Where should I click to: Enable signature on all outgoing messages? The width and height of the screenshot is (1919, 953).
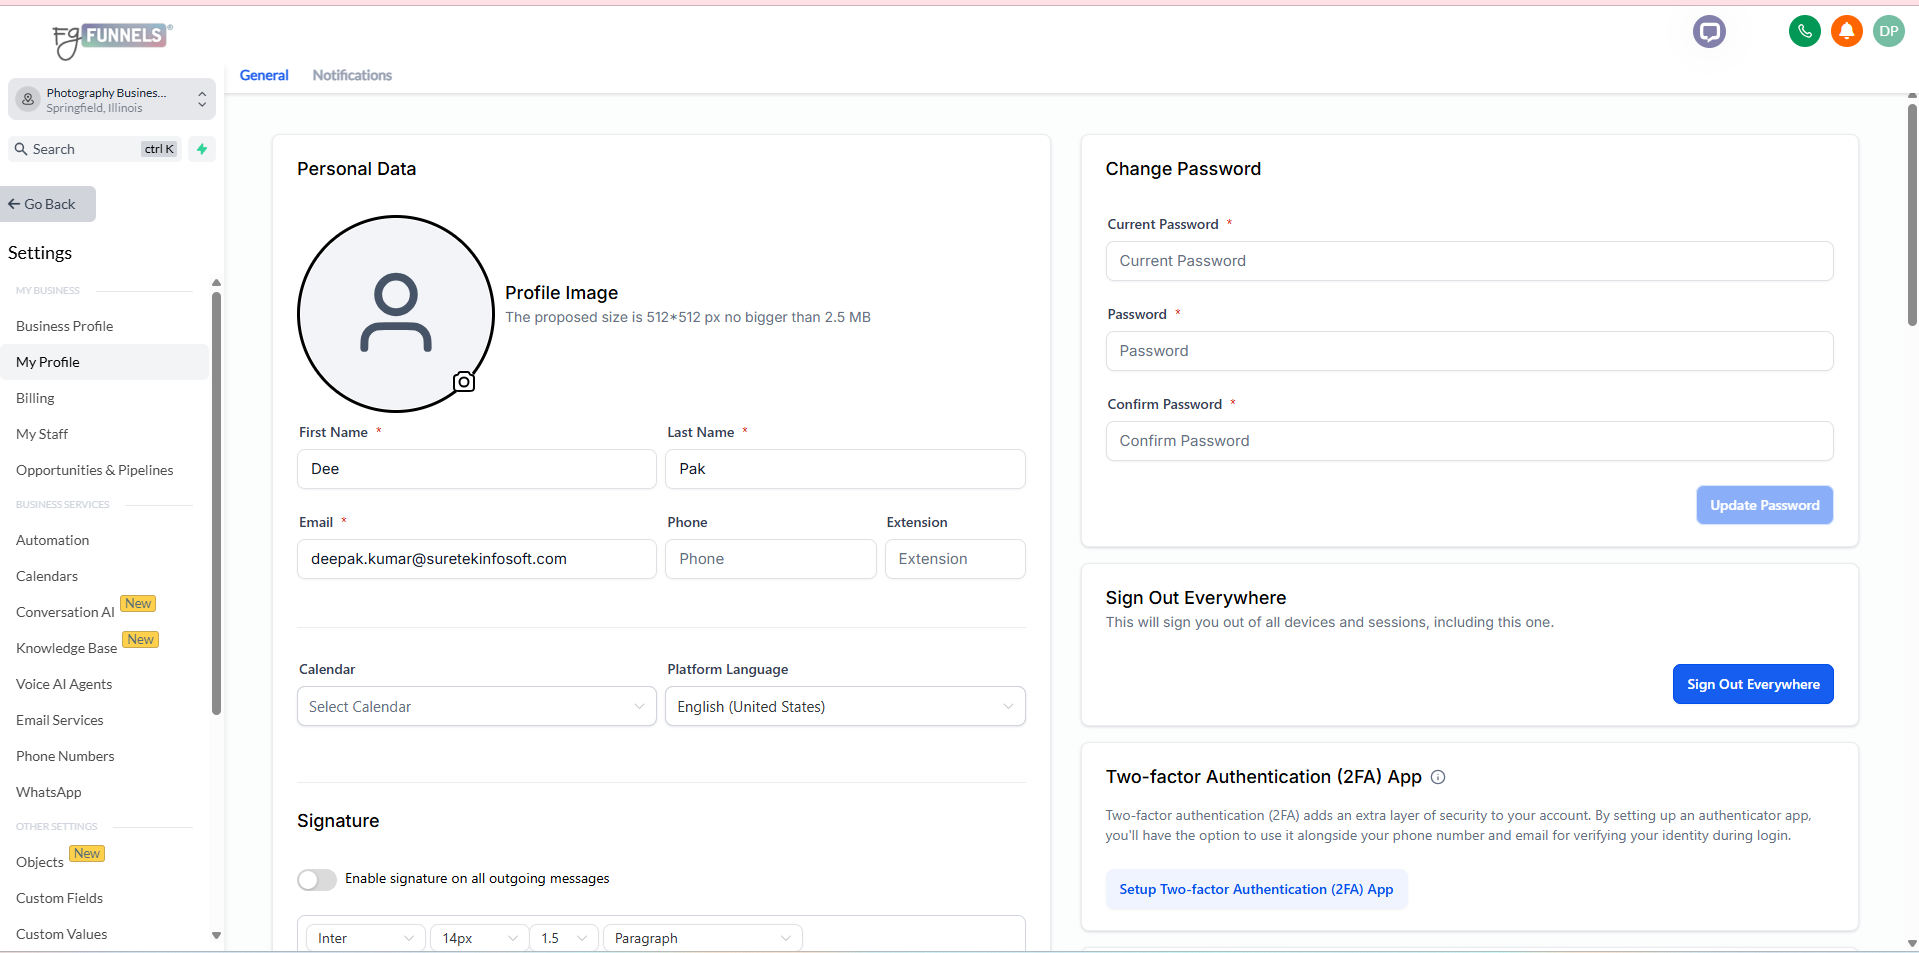click(x=317, y=879)
